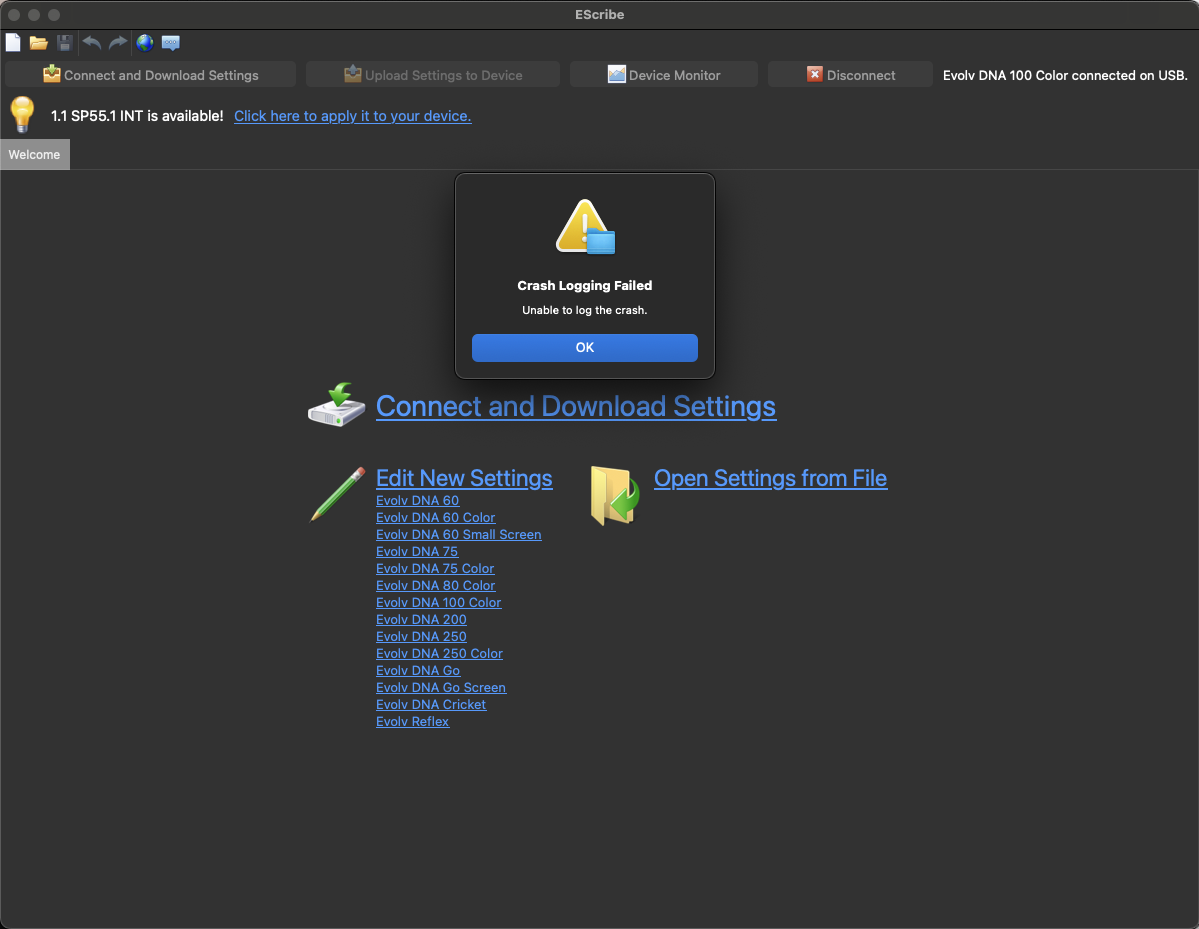Open file using the folder toolbar icon
Viewport: 1199px width, 929px height.
tap(39, 43)
